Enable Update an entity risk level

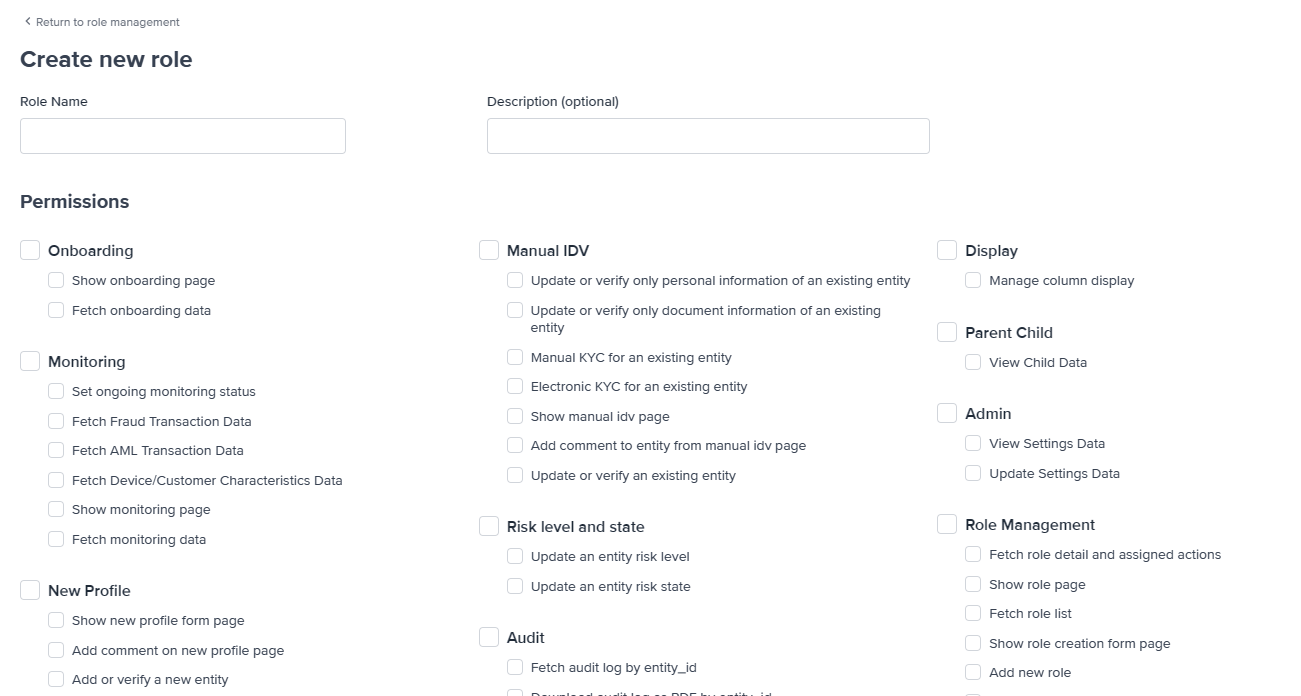pos(515,556)
